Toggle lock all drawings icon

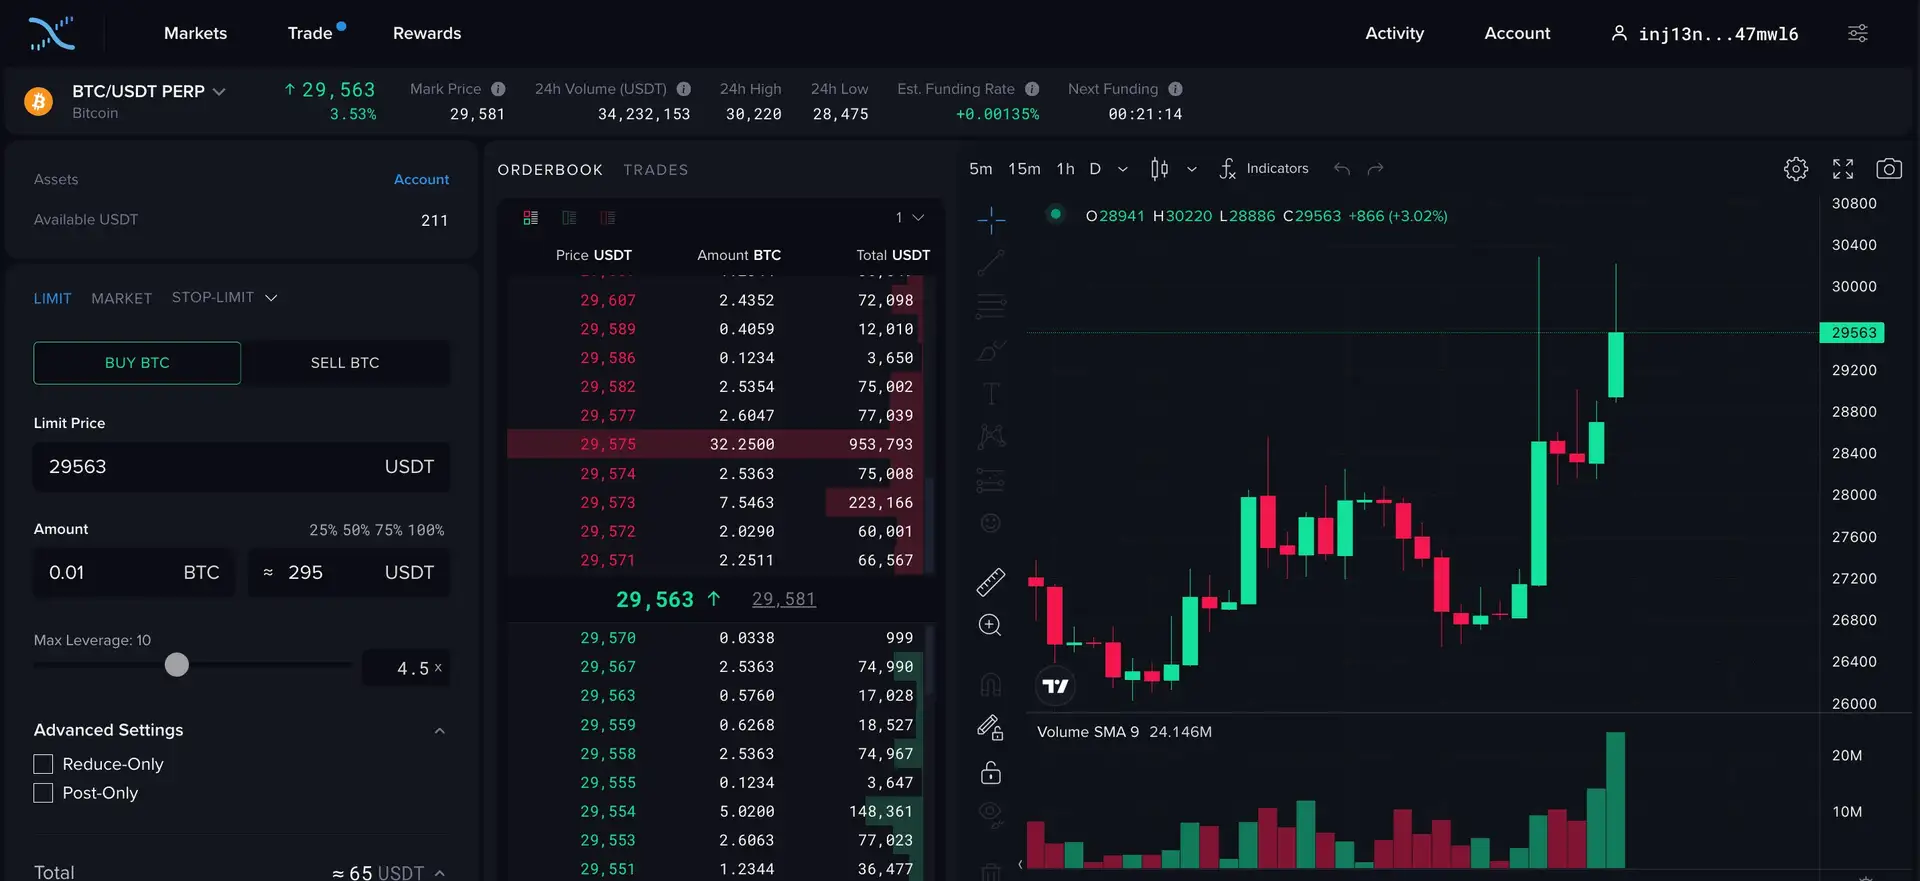pyautogui.click(x=990, y=773)
